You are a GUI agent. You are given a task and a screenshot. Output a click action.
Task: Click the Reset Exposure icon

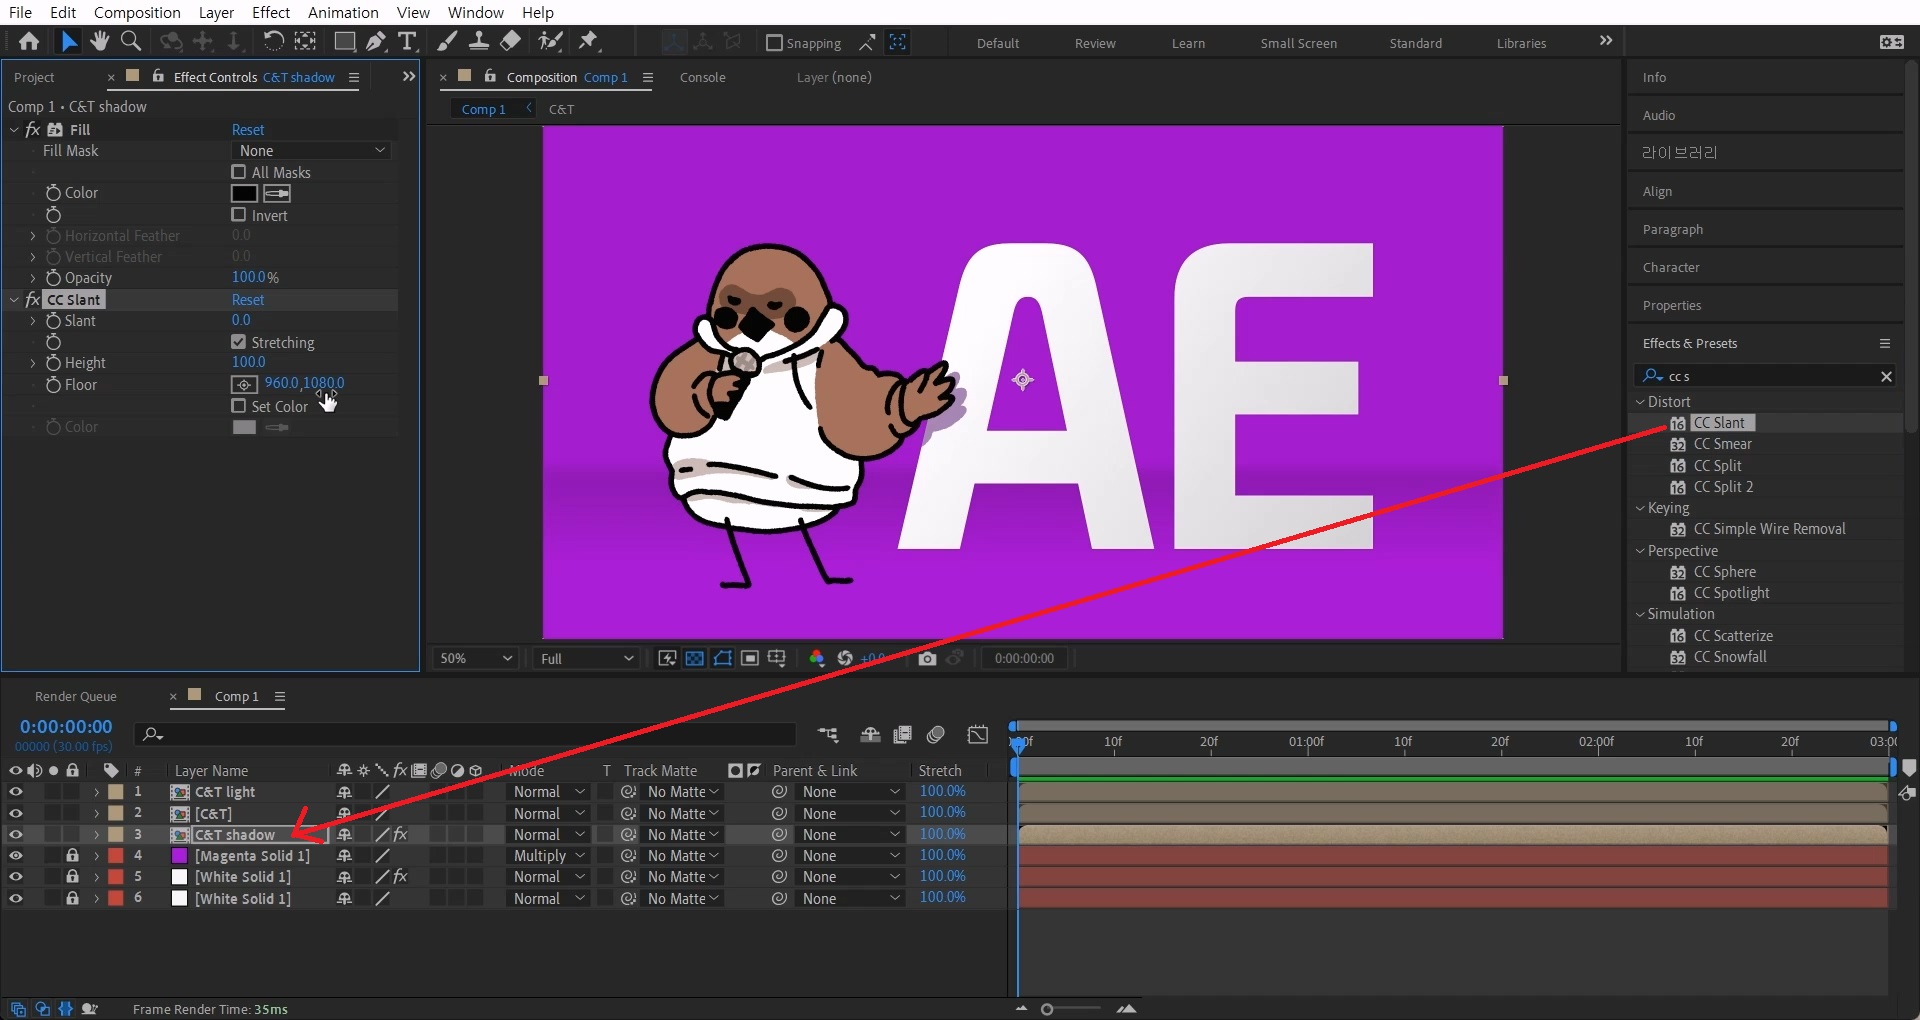point(845,658)
